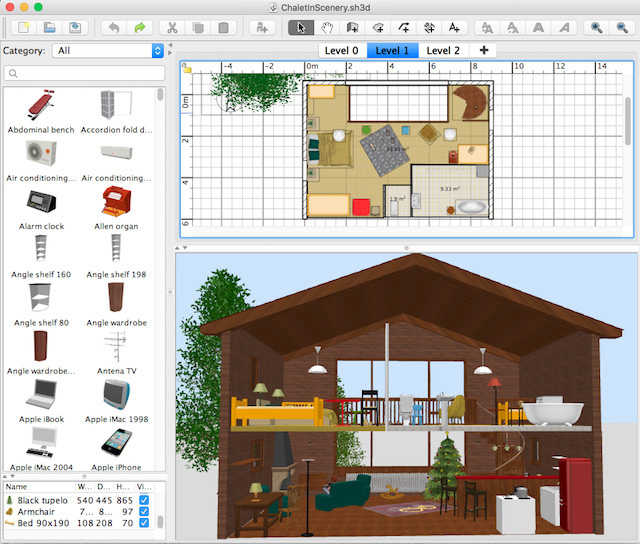Select the Allen organ catalog thumbnail
This screenshot has width=640, height=544.
pos(117,201)
